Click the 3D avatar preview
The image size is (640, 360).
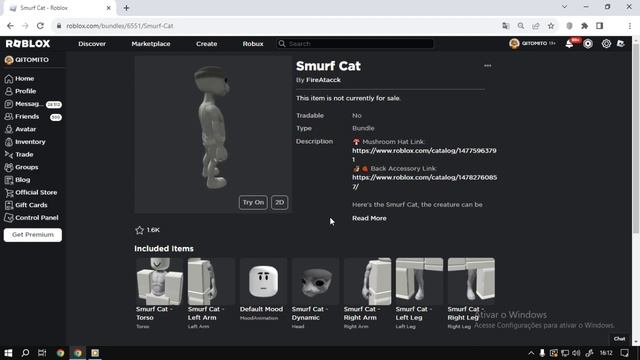click(x=213, y=135)
